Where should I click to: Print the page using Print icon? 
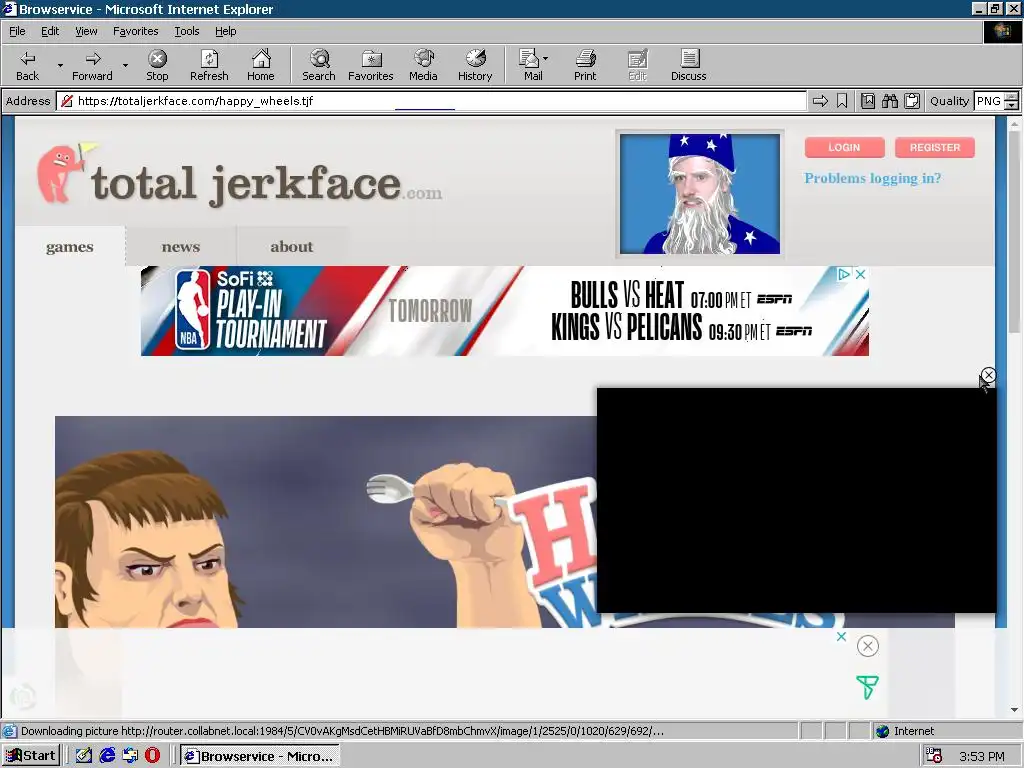click(x=585, y=65)
